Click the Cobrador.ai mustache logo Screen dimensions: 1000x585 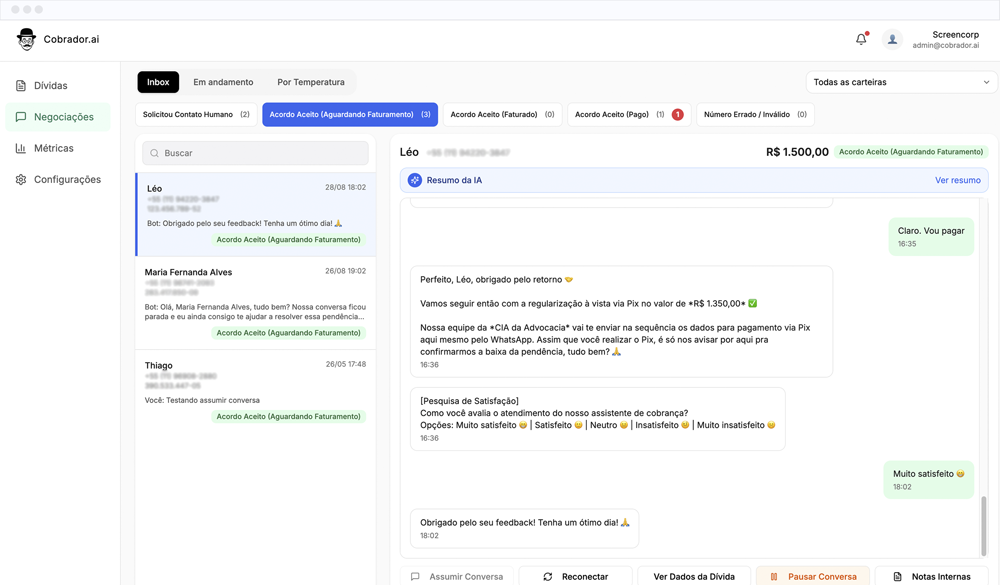(26, 40)
